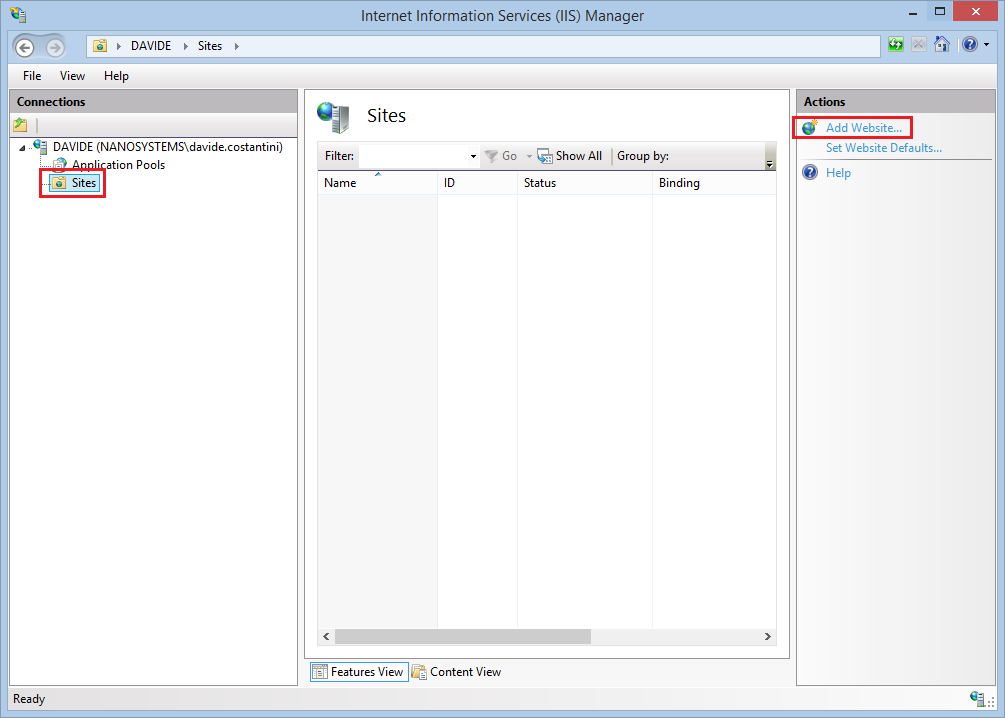The width and height of the screenshot is (1005, 718).
Task: Click the Back navigation arrow
Action: [25, 47]
